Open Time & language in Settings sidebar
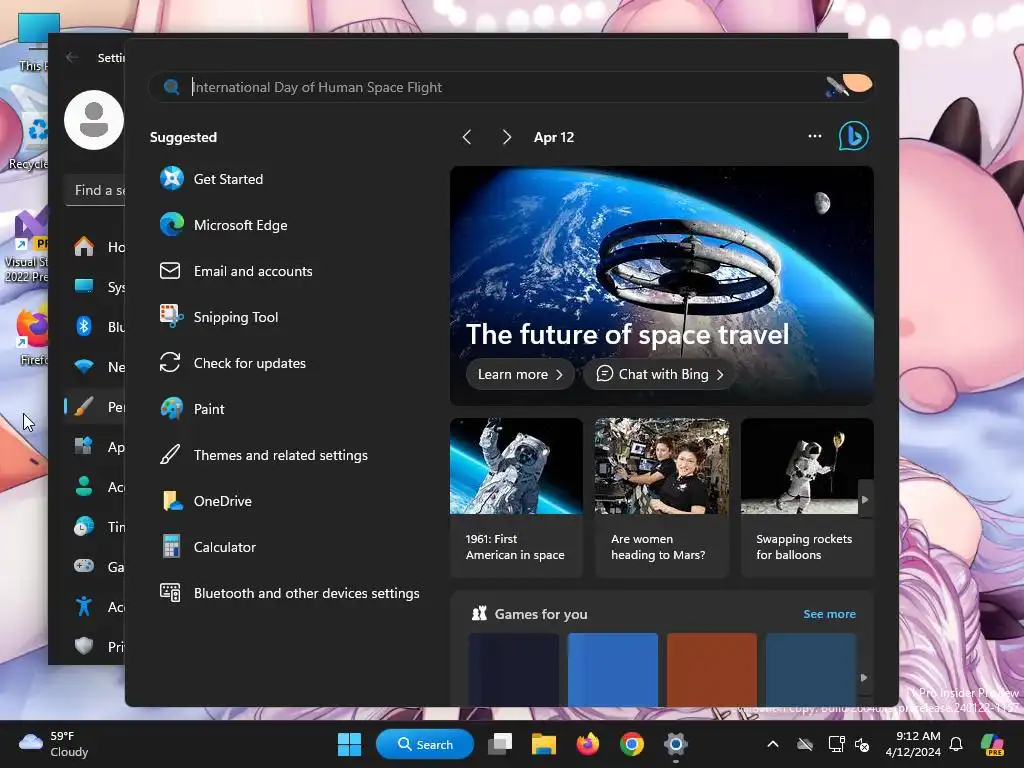Image resolution: width=1024 pixels, height=768 pixels. (95, 526)
